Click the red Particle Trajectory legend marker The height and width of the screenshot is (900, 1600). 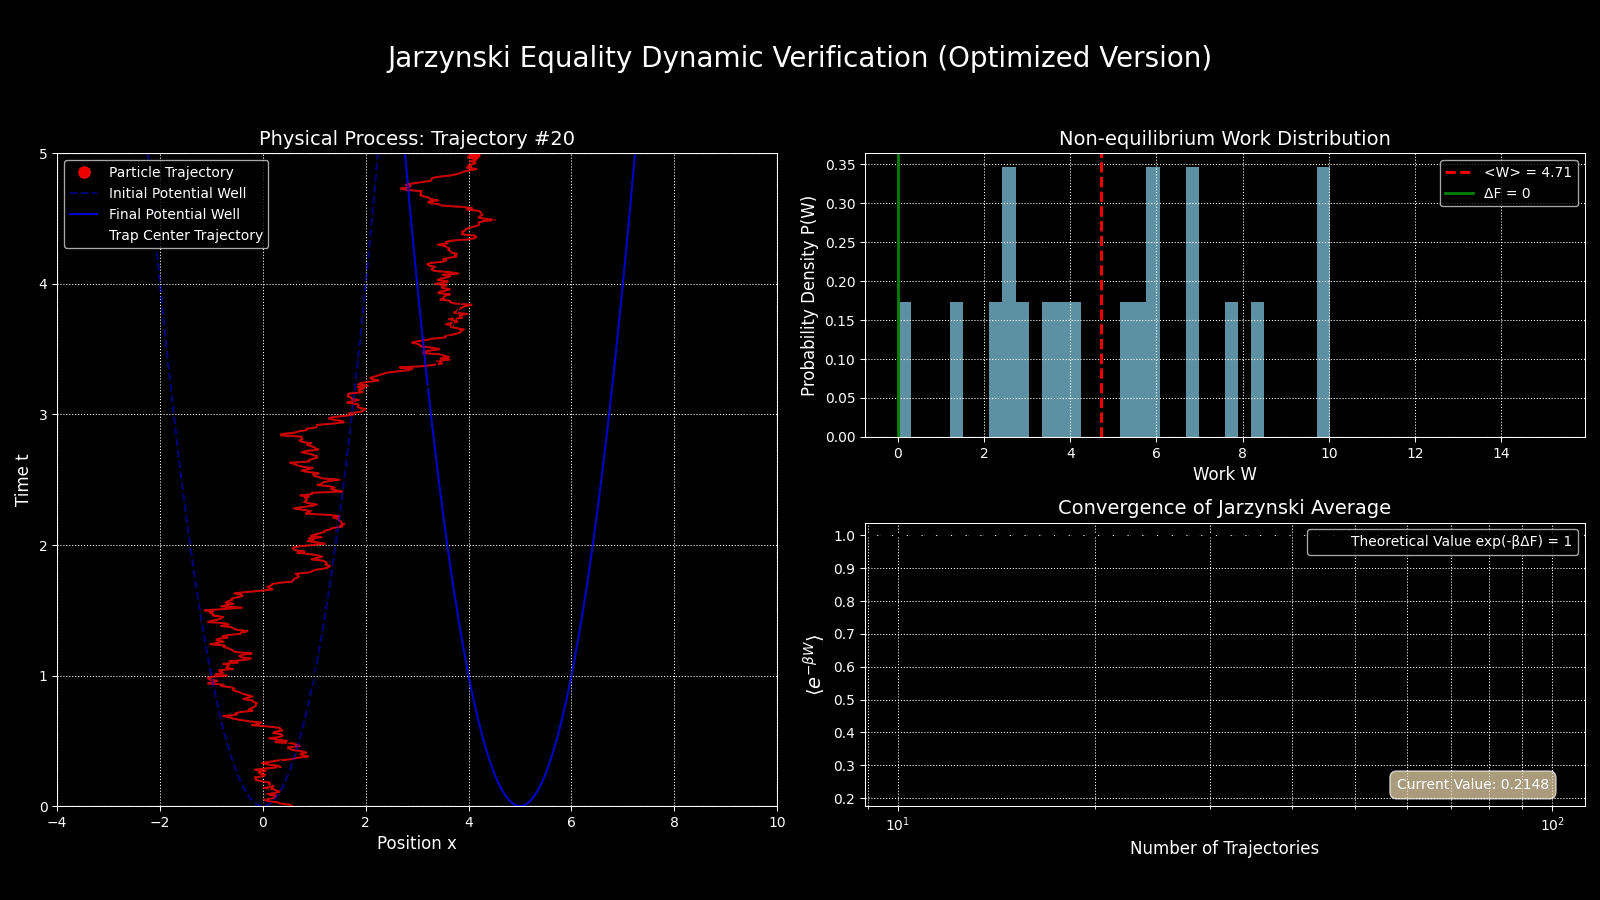click(x=84, y=172)
